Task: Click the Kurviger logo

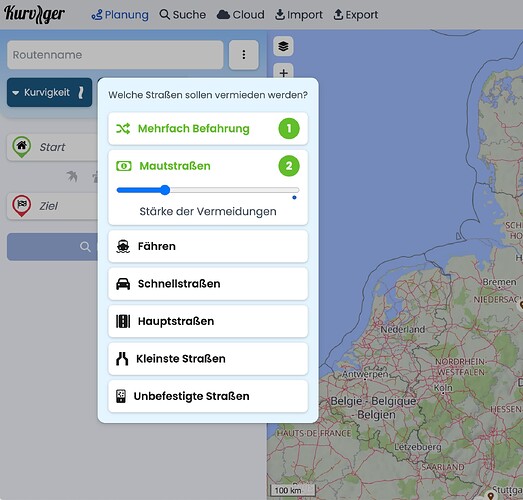Action: (34, 14)
